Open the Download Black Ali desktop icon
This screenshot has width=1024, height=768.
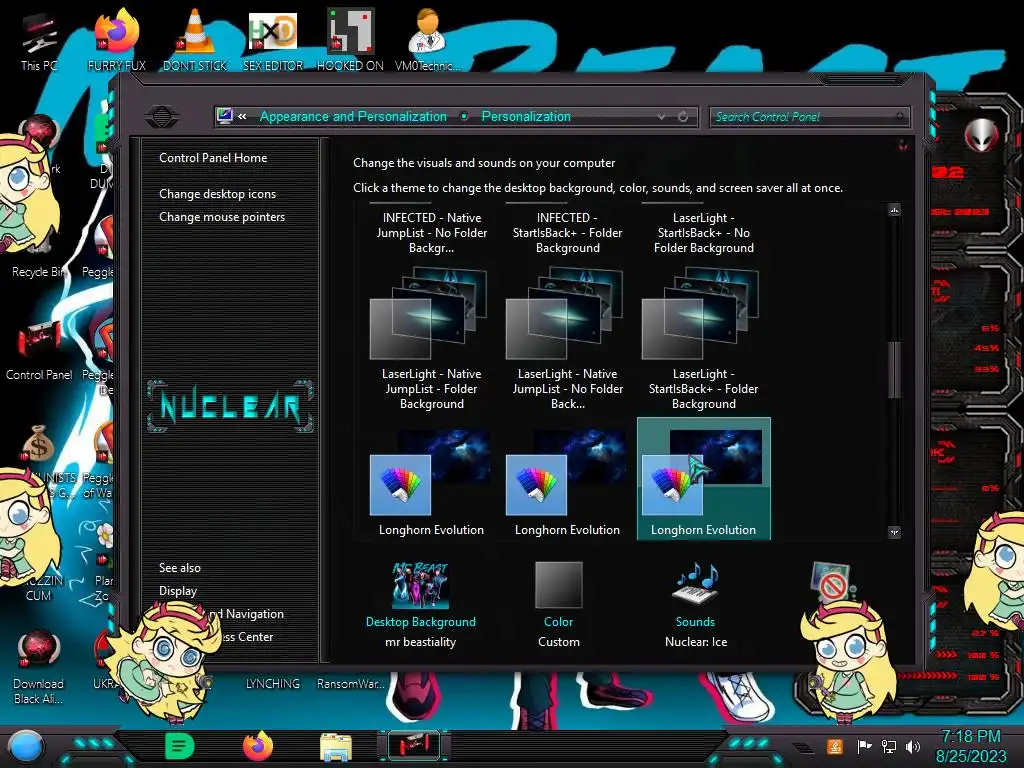(x=39, y=667)
